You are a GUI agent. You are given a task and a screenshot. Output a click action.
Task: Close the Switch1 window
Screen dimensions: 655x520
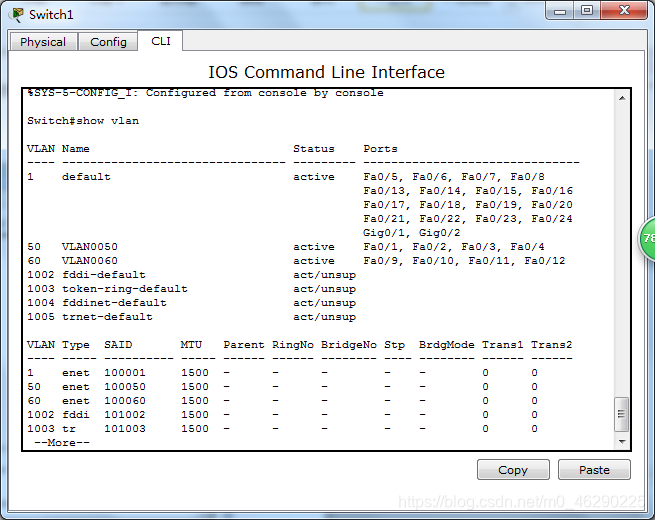tap(624, 11)
